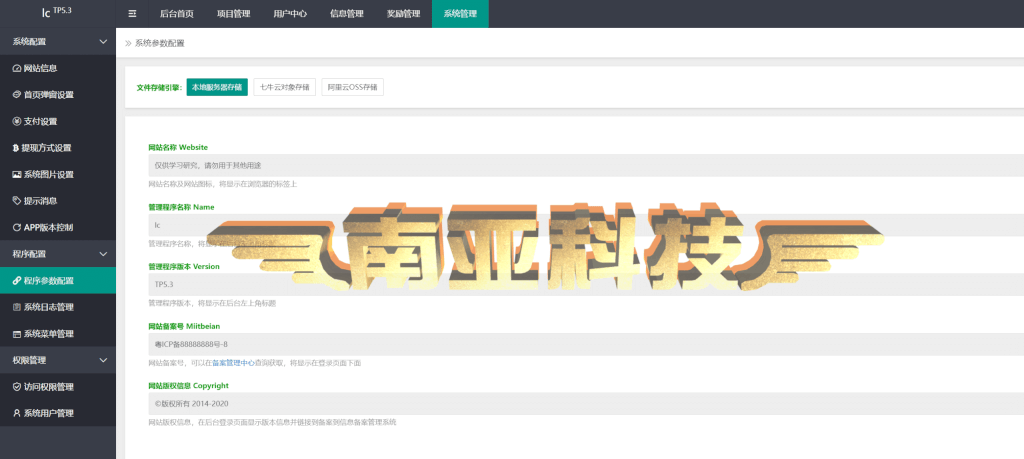Click the 支付设置 yen icon
The image size is (1024, 459).
click(x=17, y=121)
